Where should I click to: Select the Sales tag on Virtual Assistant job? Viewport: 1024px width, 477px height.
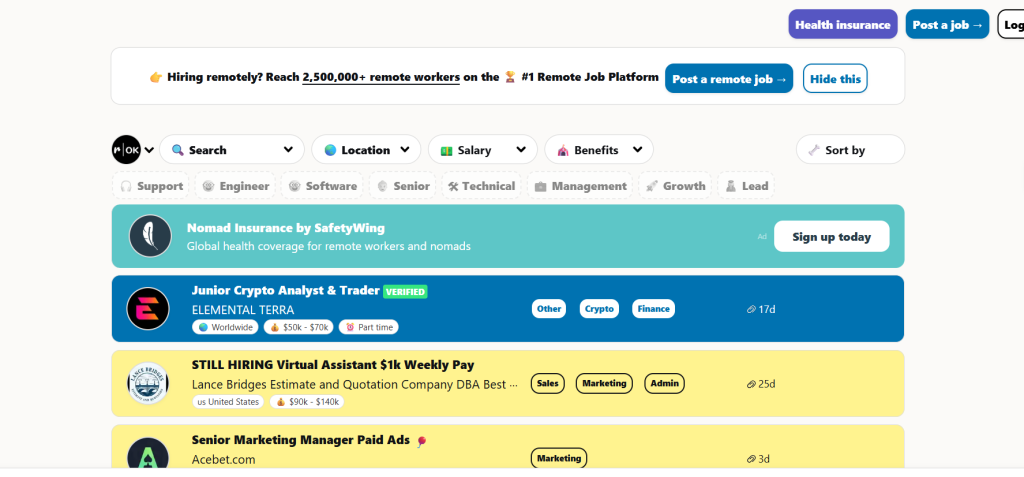pos(547,383)
